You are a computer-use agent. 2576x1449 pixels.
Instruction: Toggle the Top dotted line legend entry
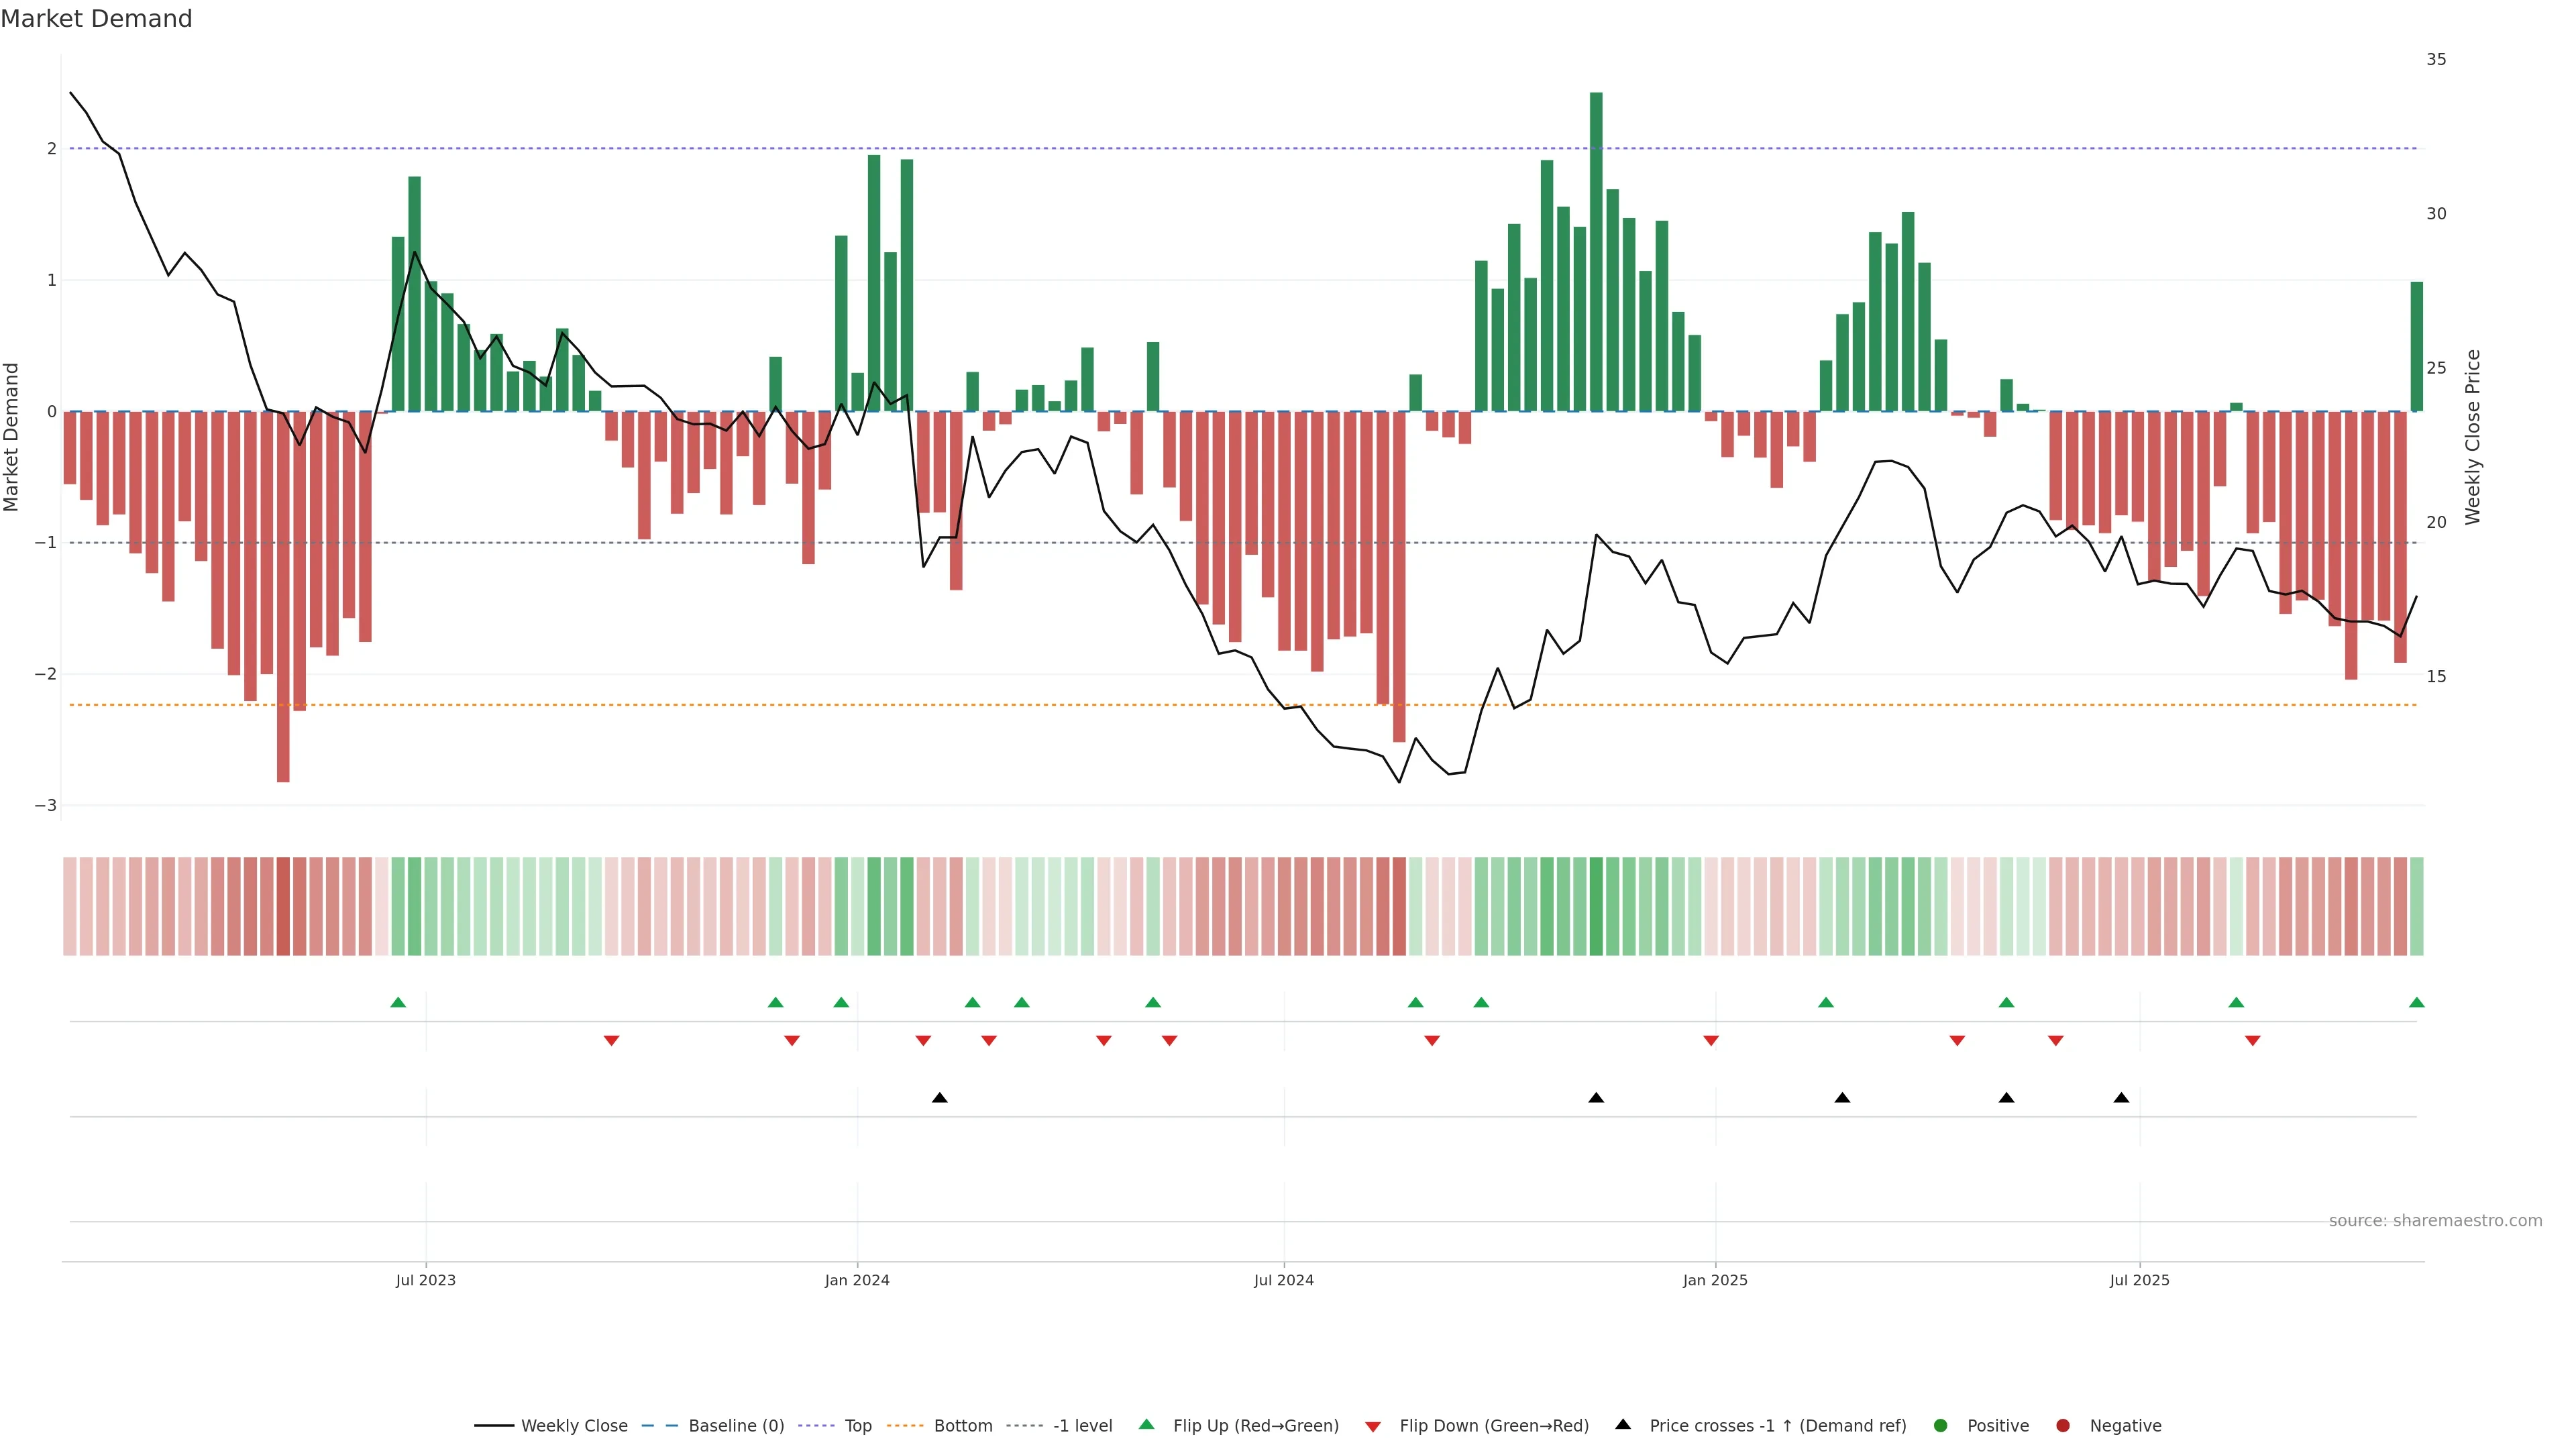(857, 1425)
